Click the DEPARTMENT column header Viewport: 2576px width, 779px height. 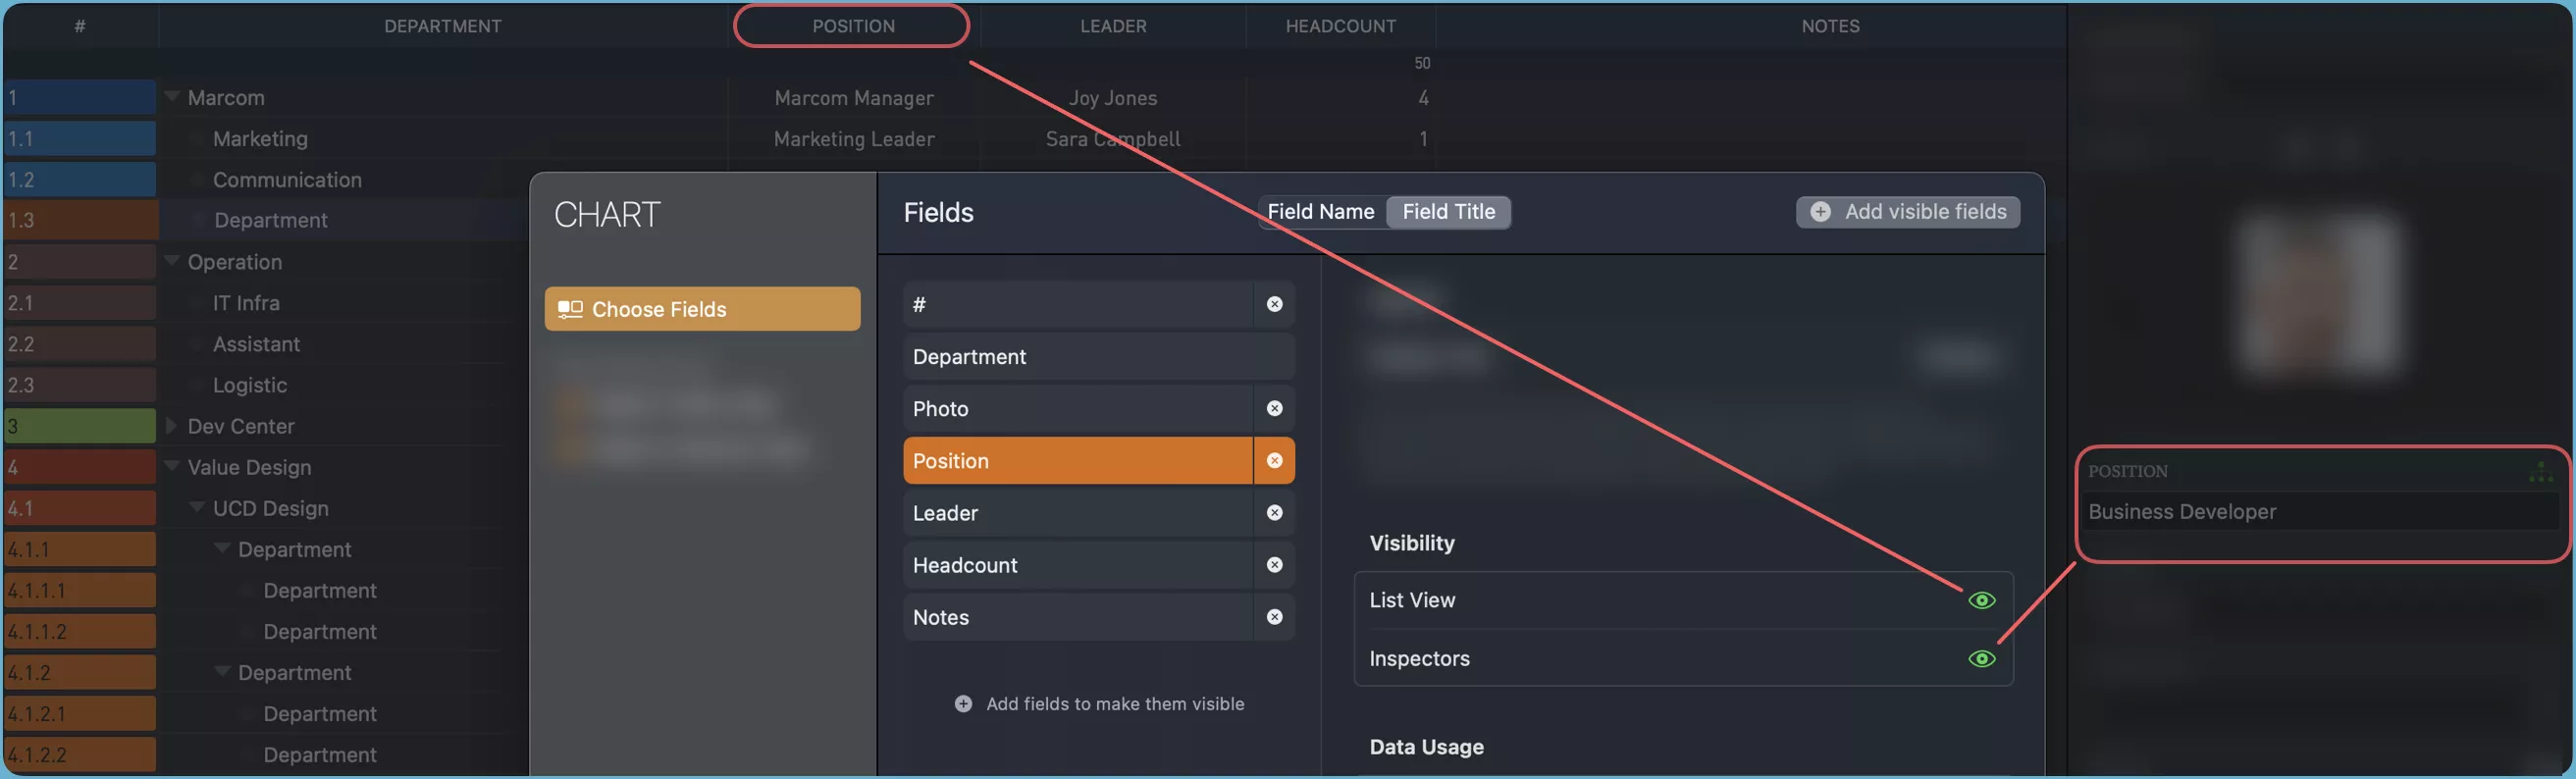pos(443,26)
